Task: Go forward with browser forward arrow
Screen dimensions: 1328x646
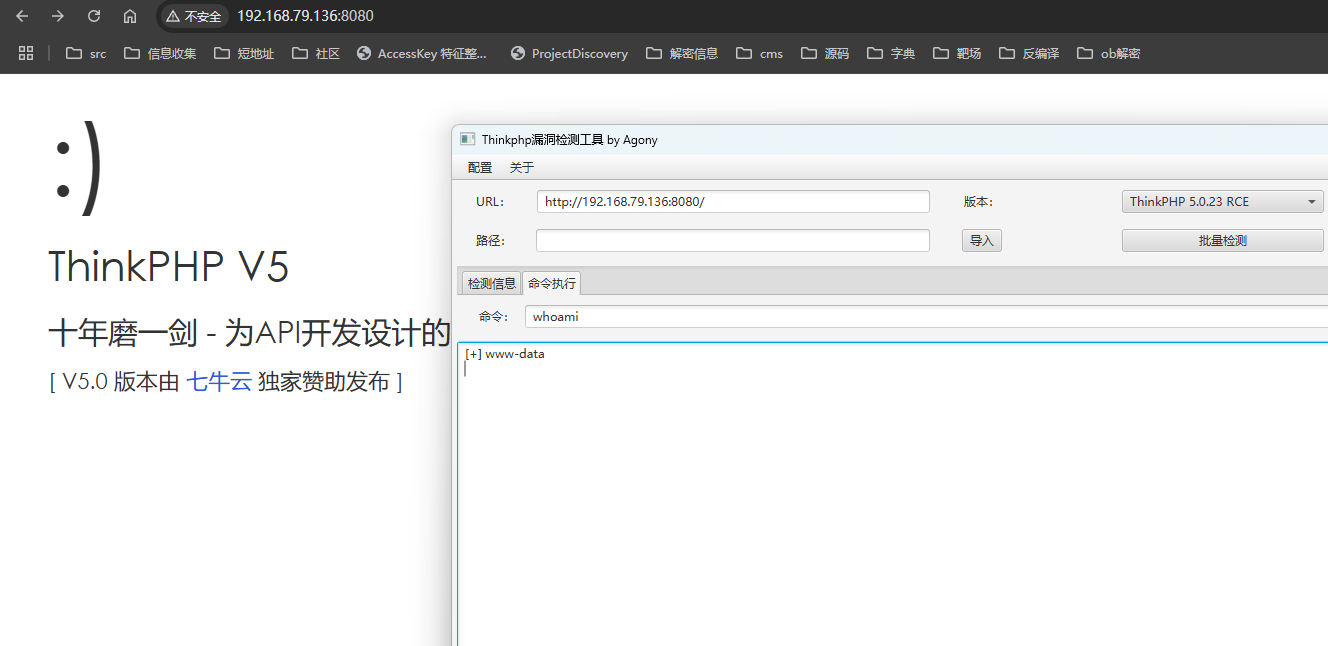Action: 58,16
